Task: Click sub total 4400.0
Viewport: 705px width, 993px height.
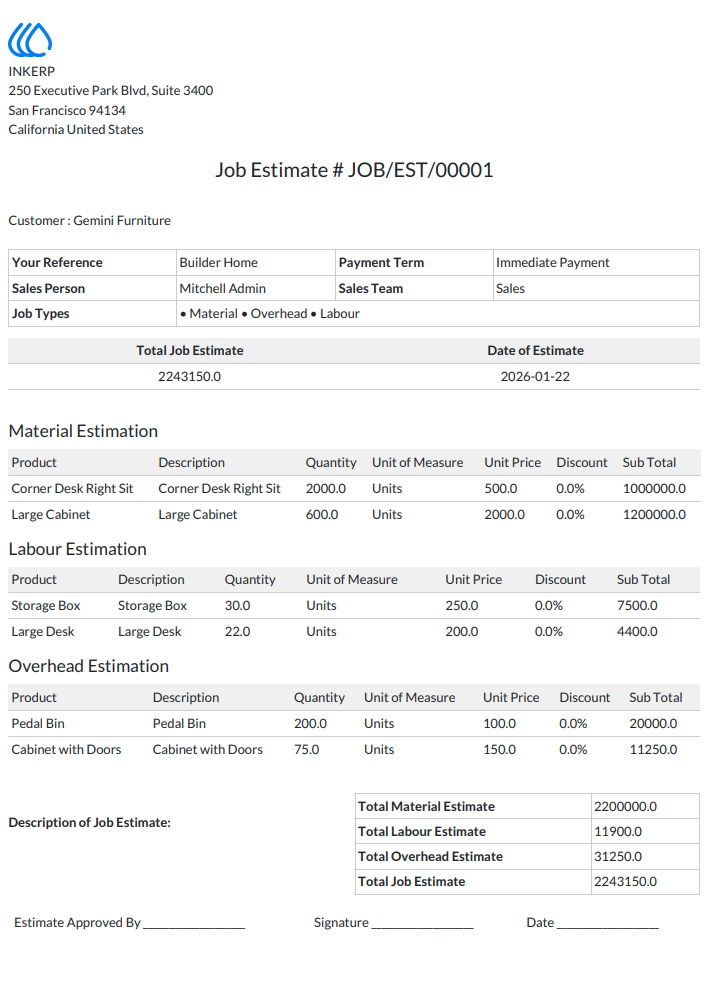Action: coord(637,631)
